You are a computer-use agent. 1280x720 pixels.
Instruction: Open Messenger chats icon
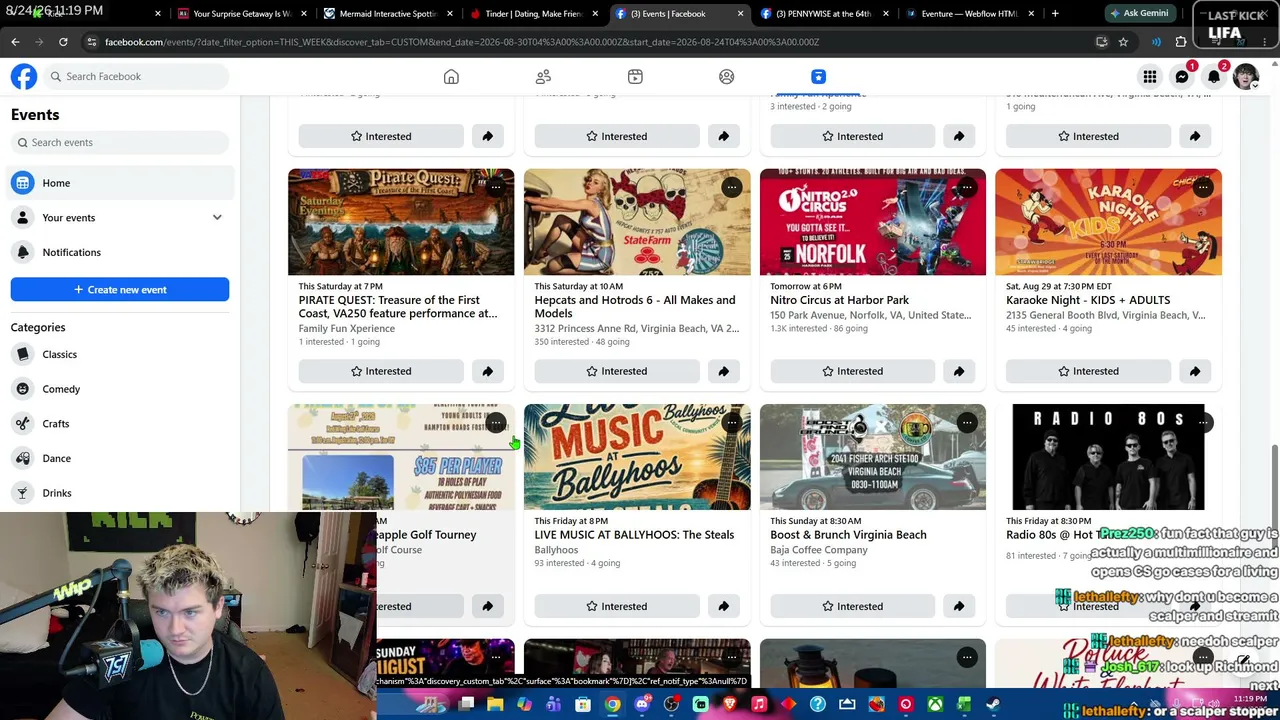coord(1182,77)
